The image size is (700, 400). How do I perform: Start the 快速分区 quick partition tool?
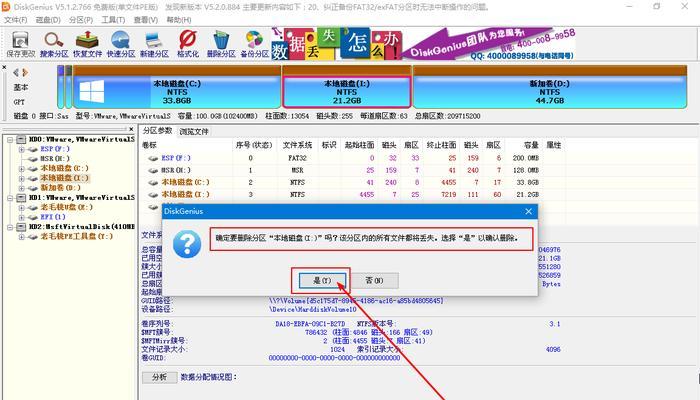point(121,44)
